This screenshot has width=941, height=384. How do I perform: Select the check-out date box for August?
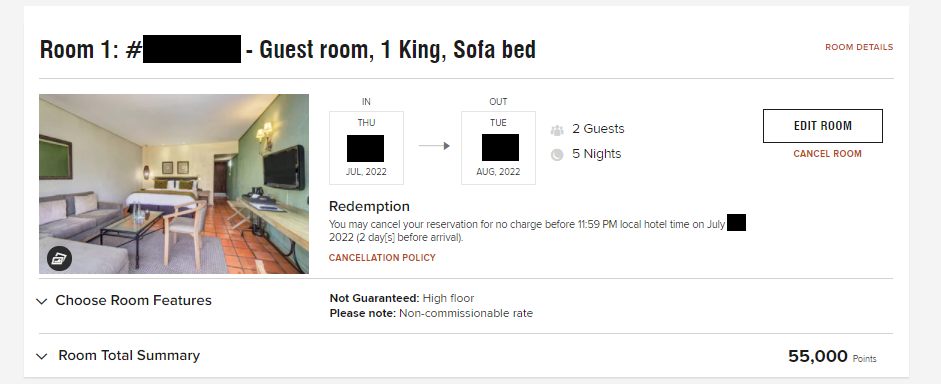click(x=498, y=148)
